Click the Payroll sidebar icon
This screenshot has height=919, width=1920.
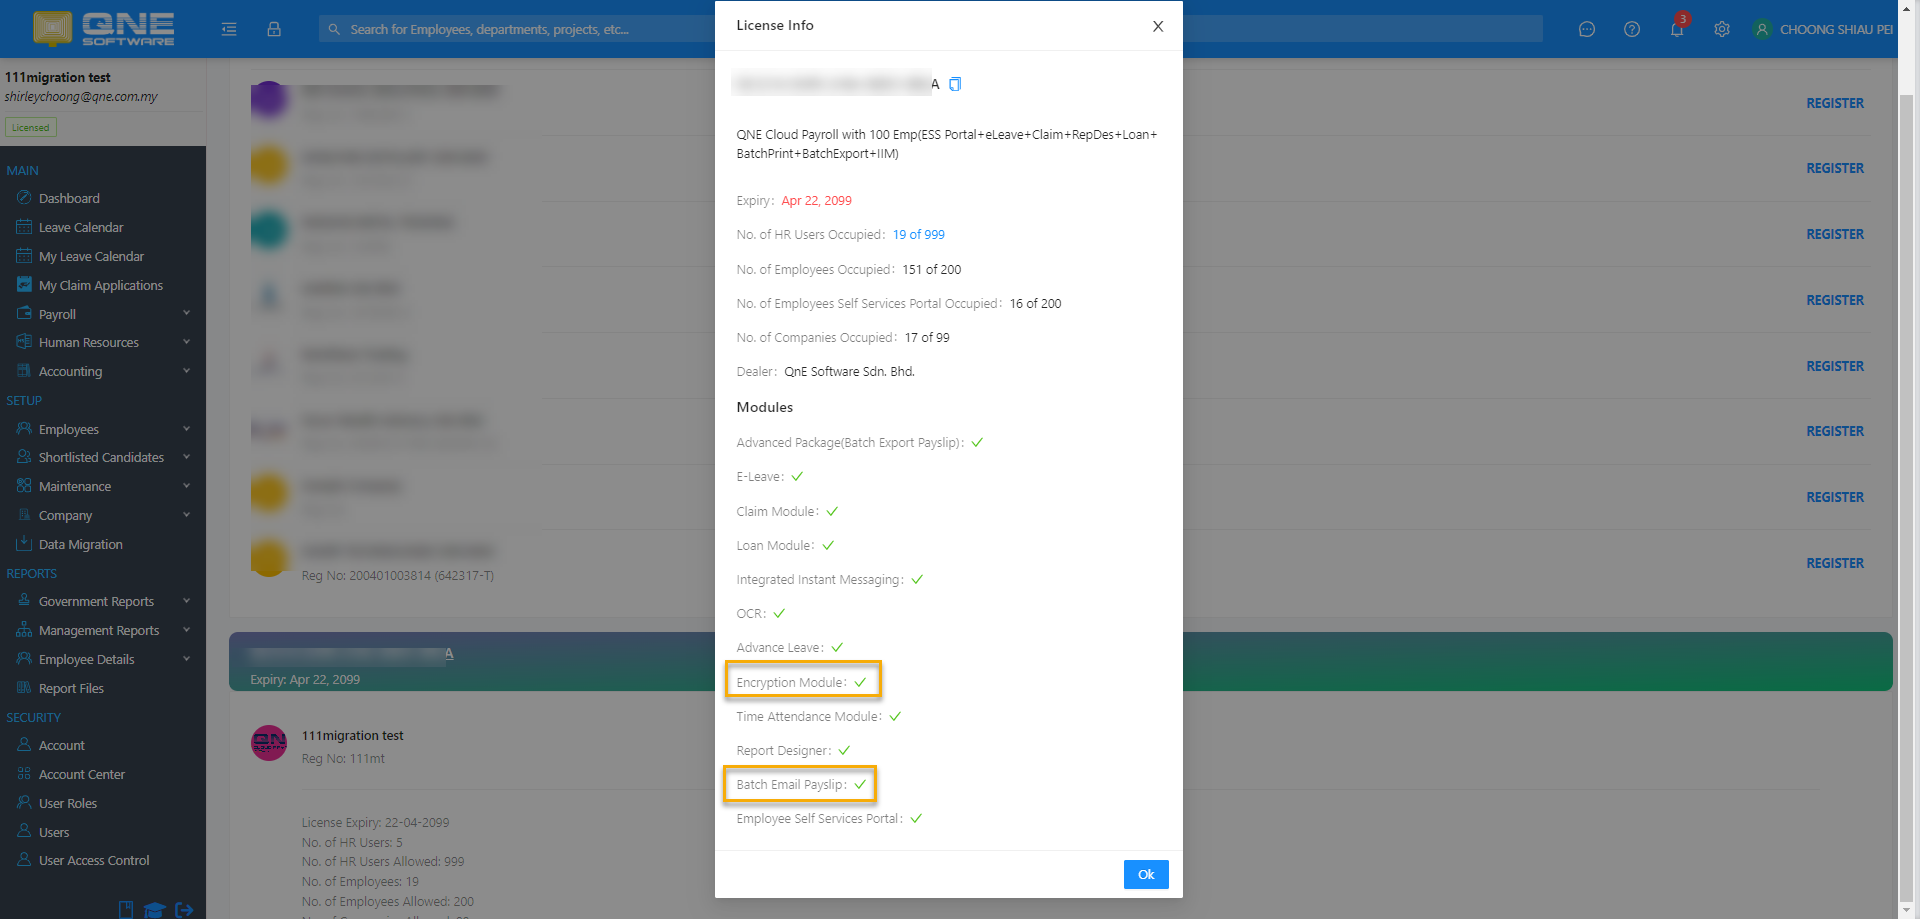pos(24,313)
